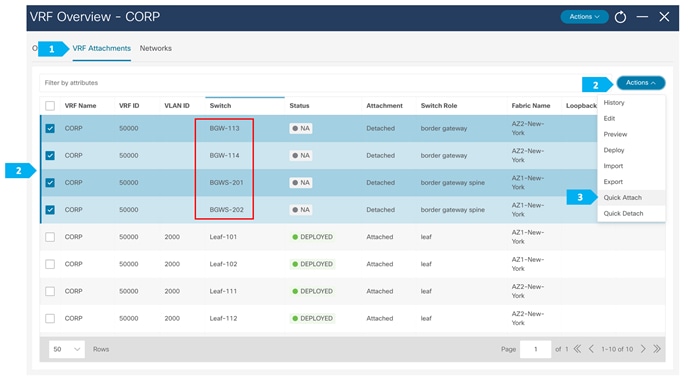Image resolution: width=696 pixels, height=379 pixels.
Task: Select History from the Actions menu
Action: (x=614, y=103)
